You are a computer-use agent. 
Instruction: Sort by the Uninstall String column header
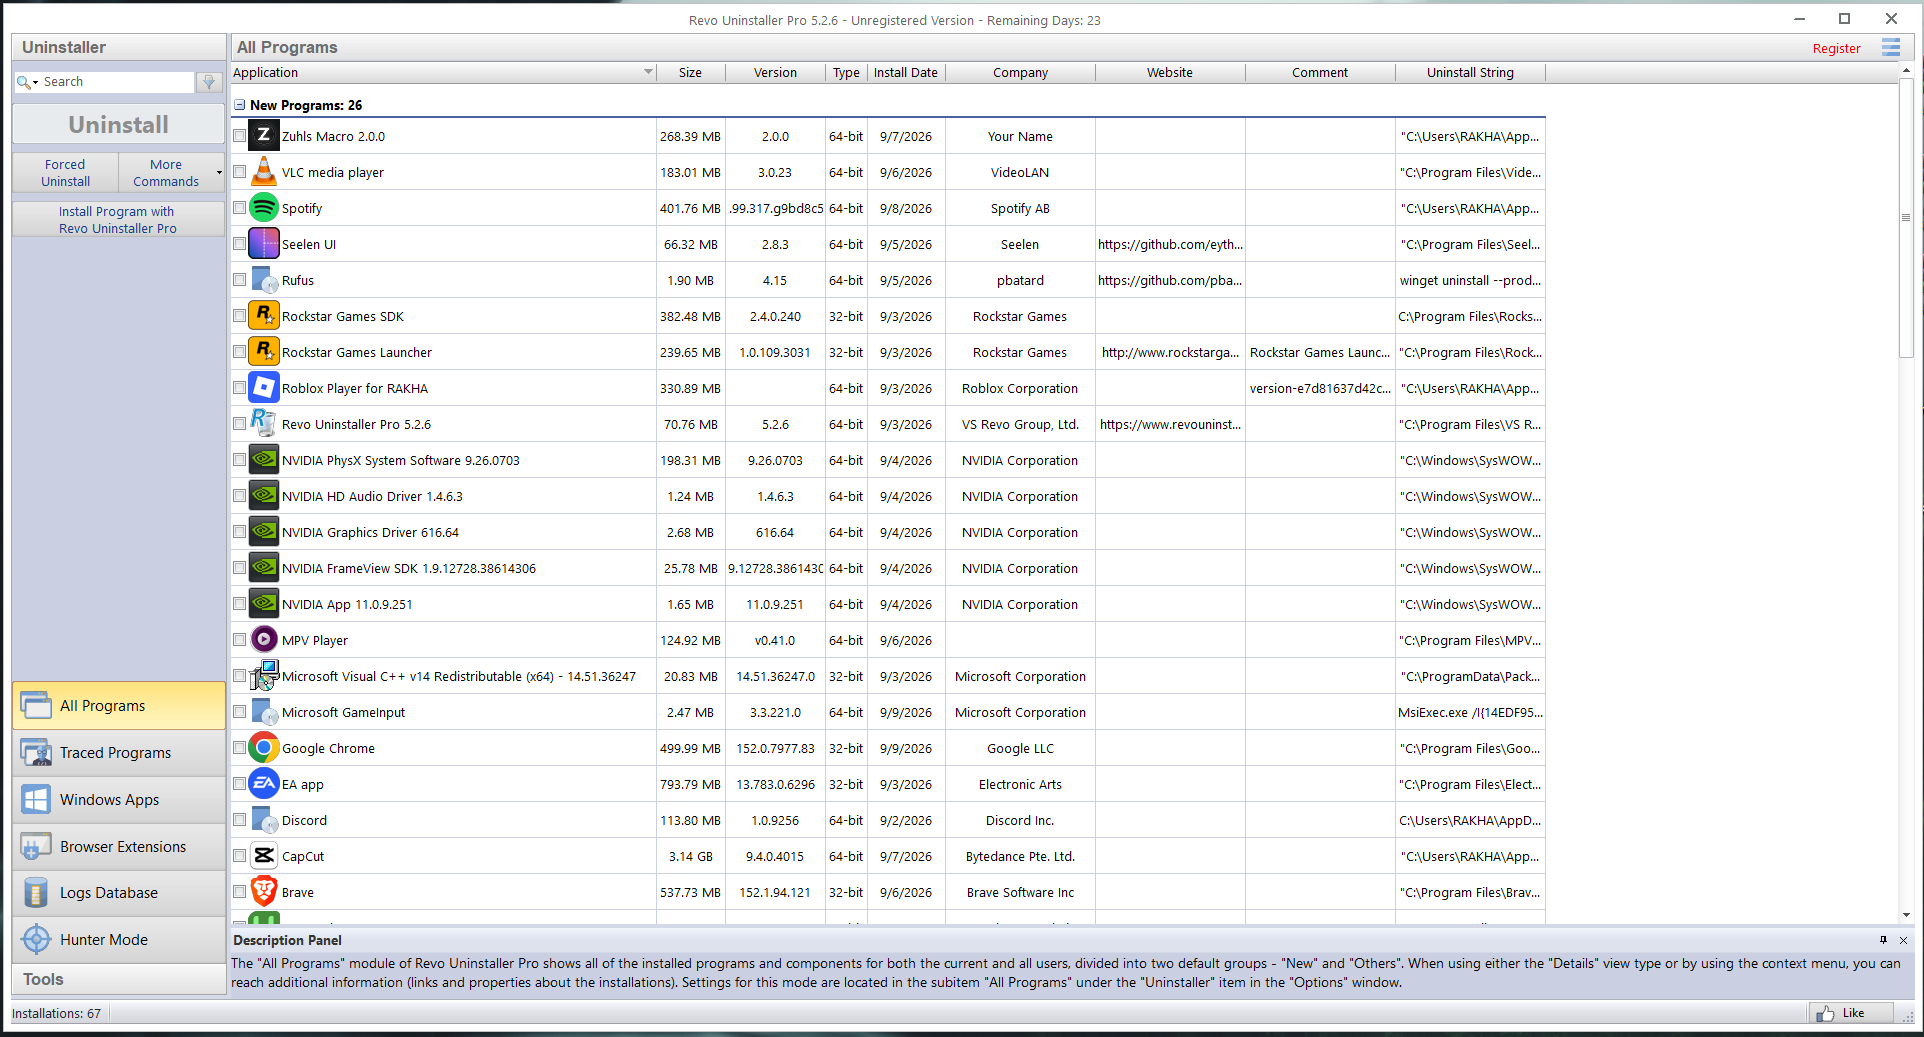click(1470, 73)
